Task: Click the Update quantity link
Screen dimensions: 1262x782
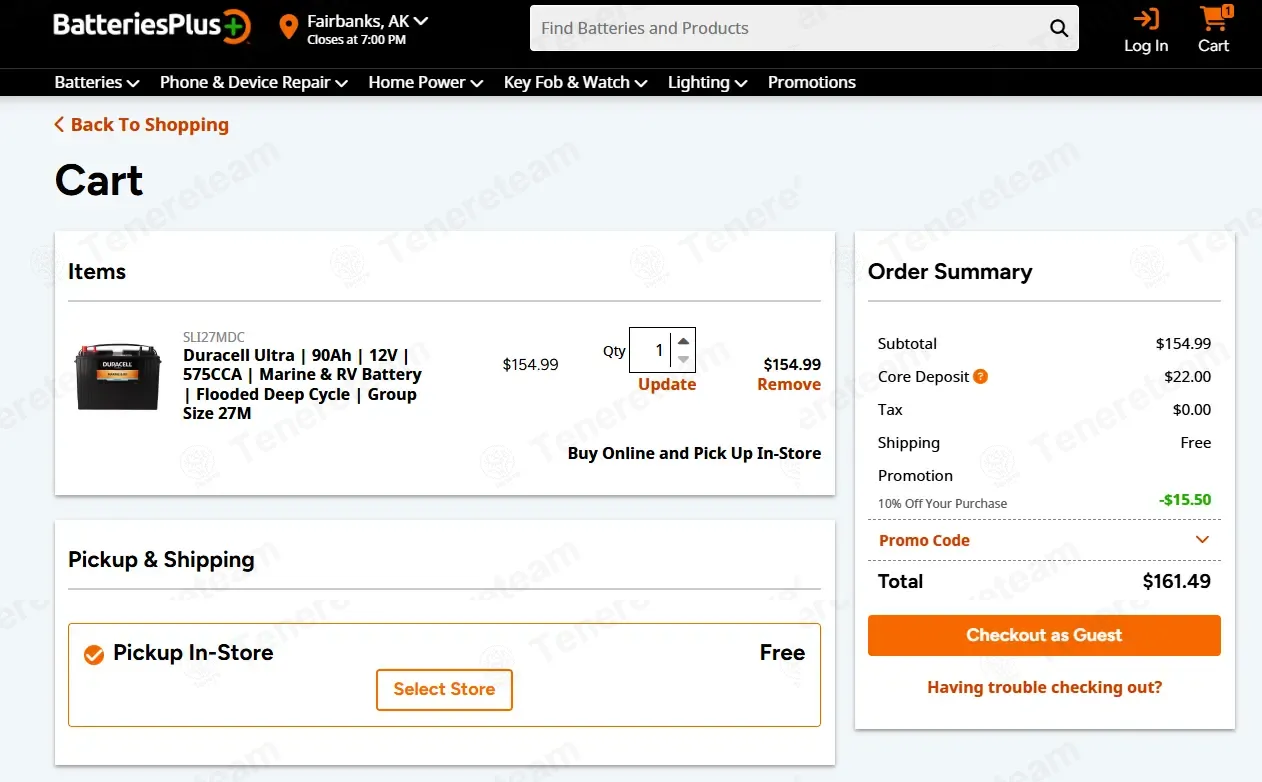Action: (667, 384)
